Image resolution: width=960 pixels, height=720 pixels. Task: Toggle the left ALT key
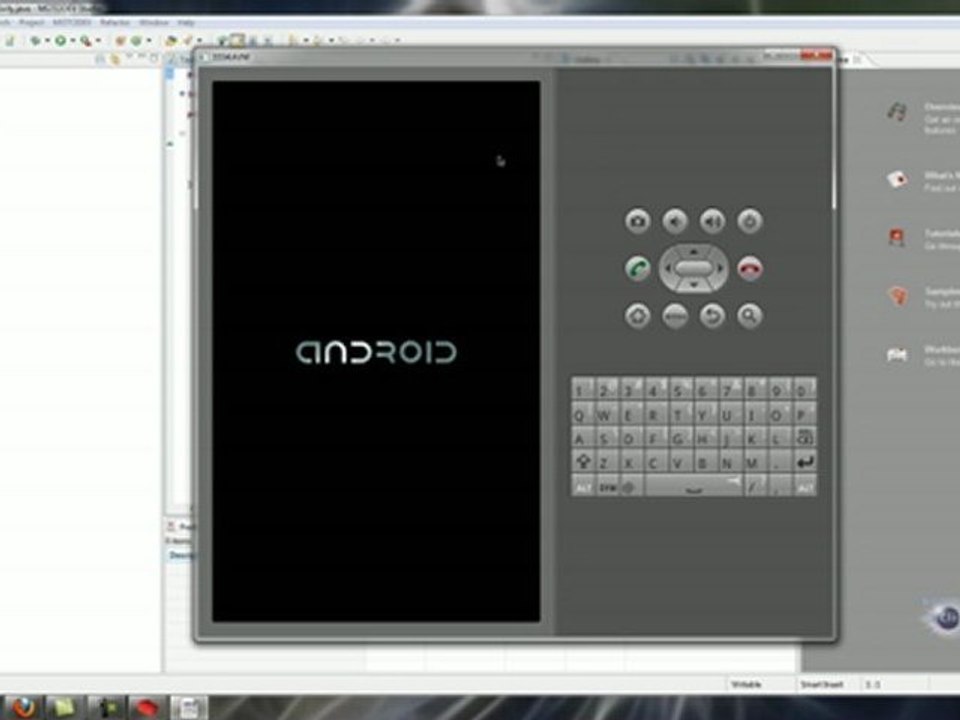583,486
